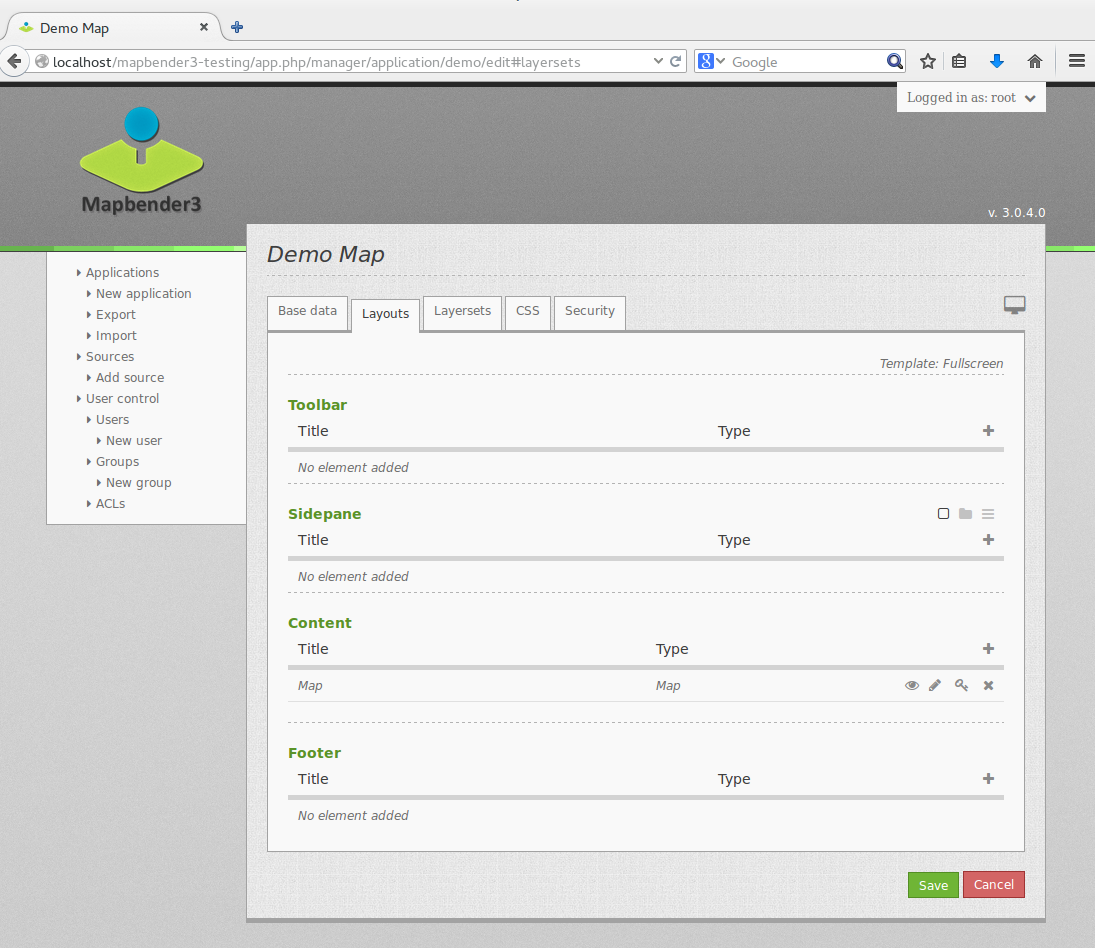Select the Sidepane square checkbox option
Screen dimensions: 1095x948
pos(943,514)
